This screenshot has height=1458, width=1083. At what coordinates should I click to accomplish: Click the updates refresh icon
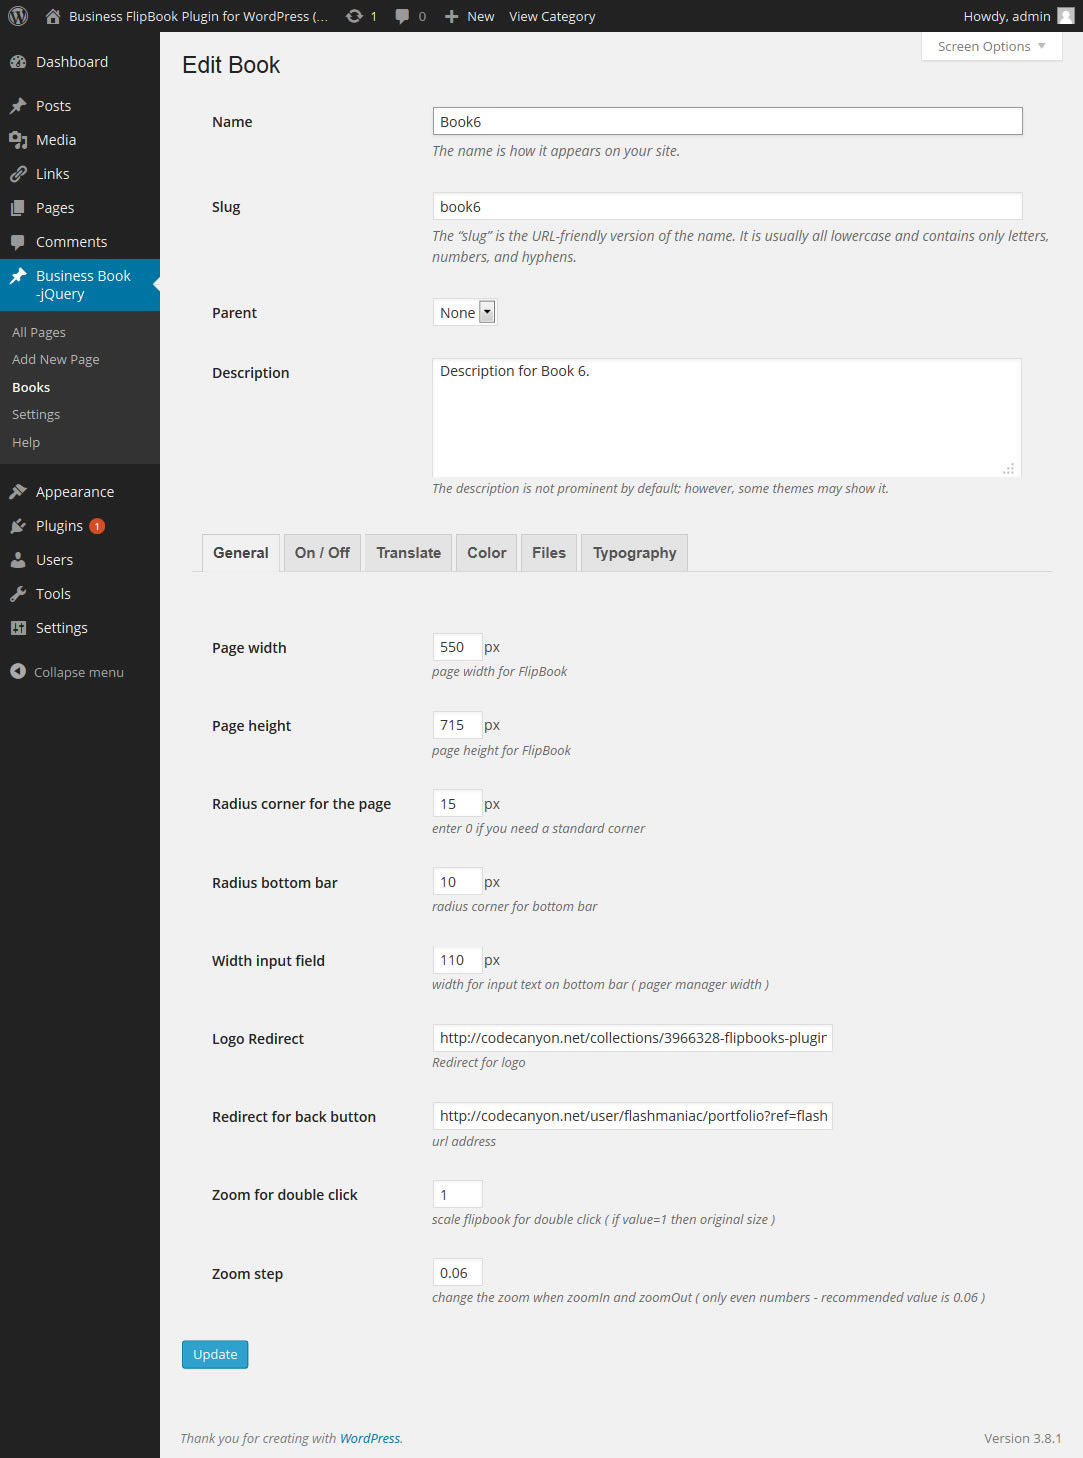point(352,16)
